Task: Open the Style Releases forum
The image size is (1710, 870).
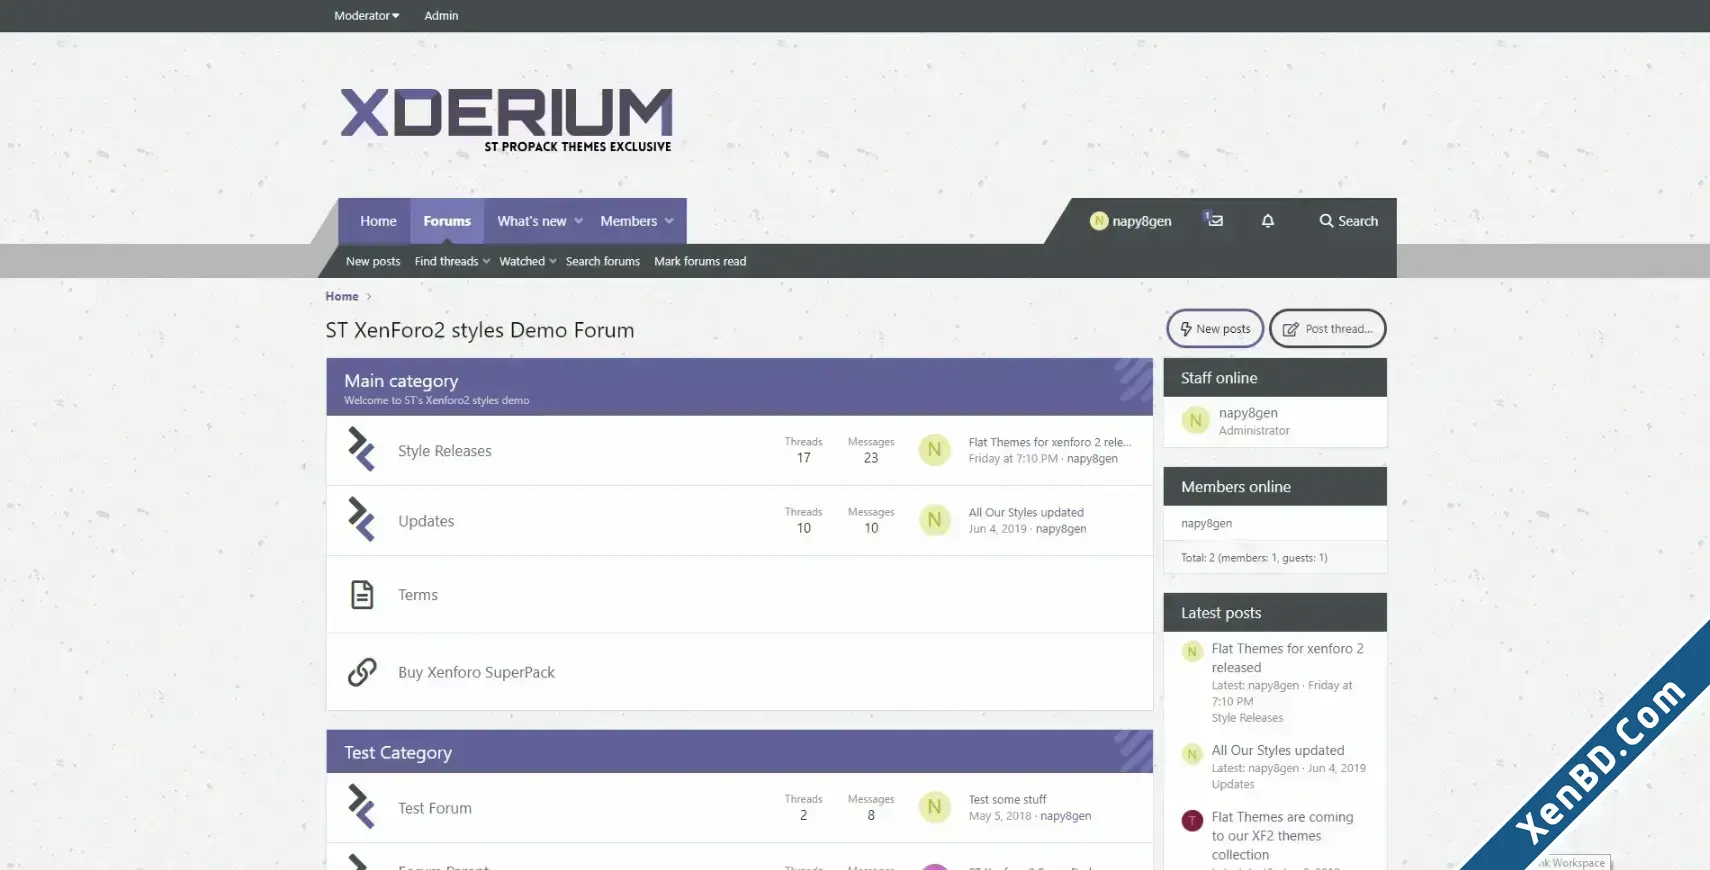Action: (x=445, y=451)
